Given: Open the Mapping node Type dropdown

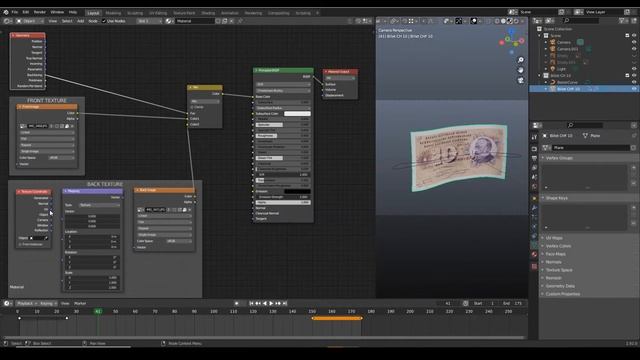Looking at the screenshot, I should point(99,205).
